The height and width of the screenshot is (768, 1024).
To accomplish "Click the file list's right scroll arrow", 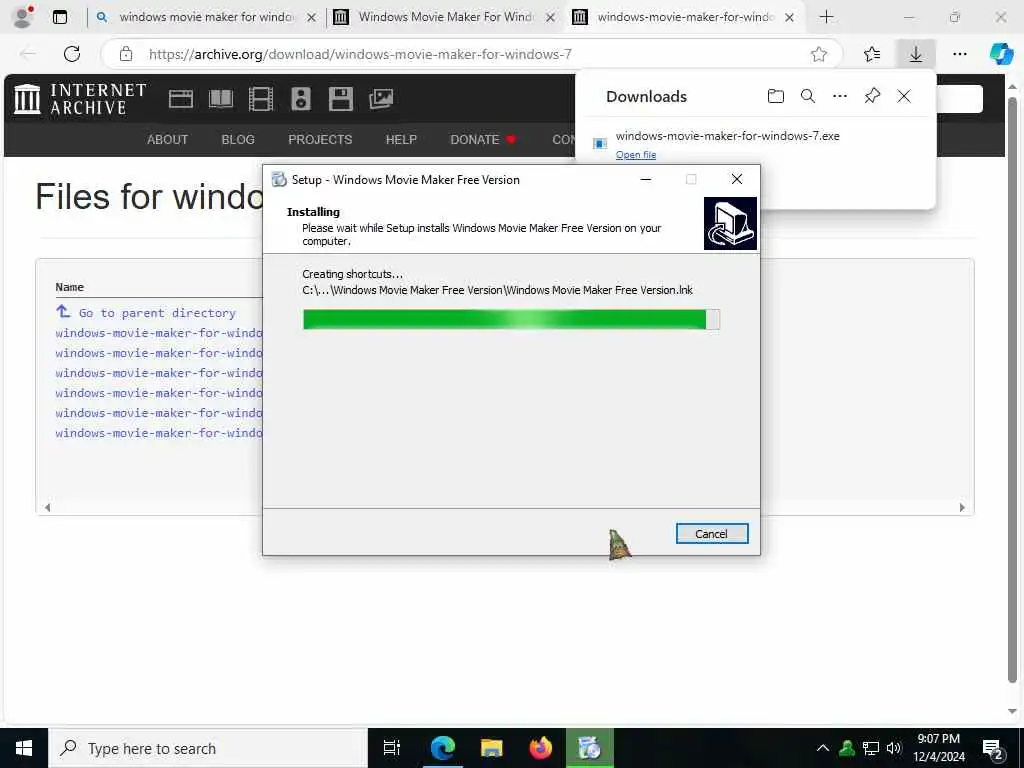I will point(962,507).
